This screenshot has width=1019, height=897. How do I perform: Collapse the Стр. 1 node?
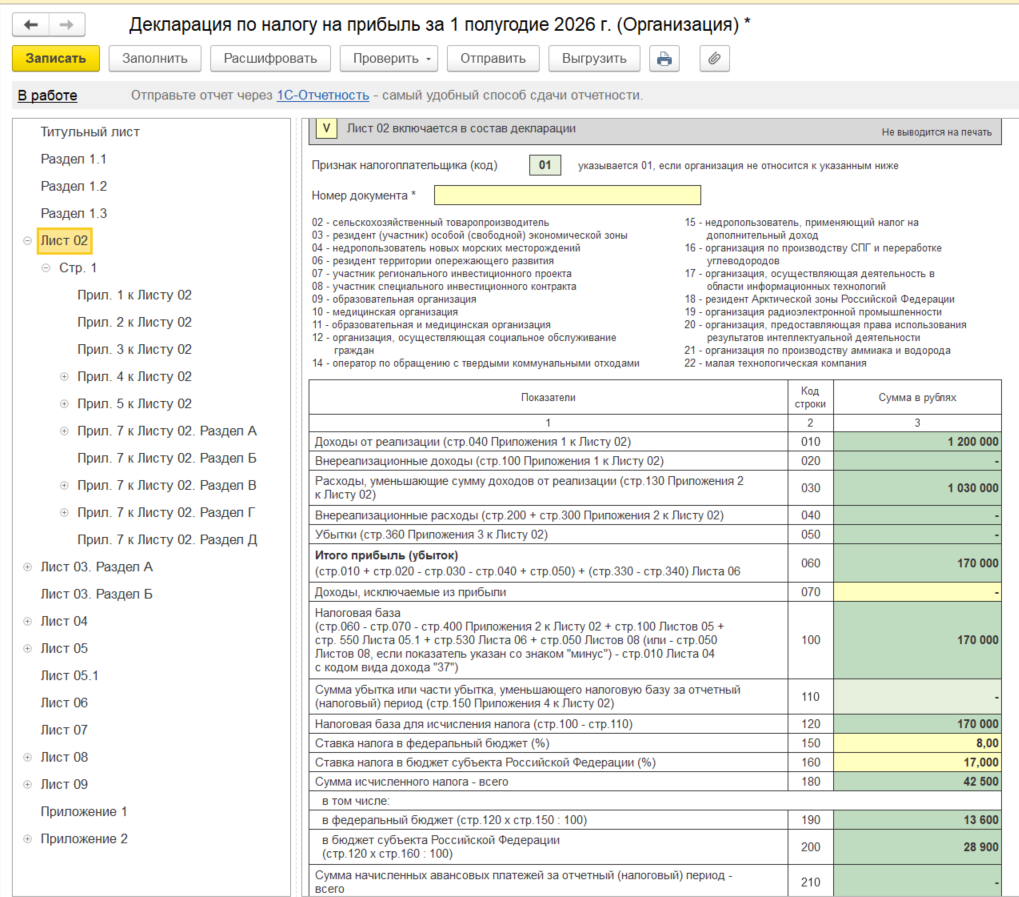[45, 268]
